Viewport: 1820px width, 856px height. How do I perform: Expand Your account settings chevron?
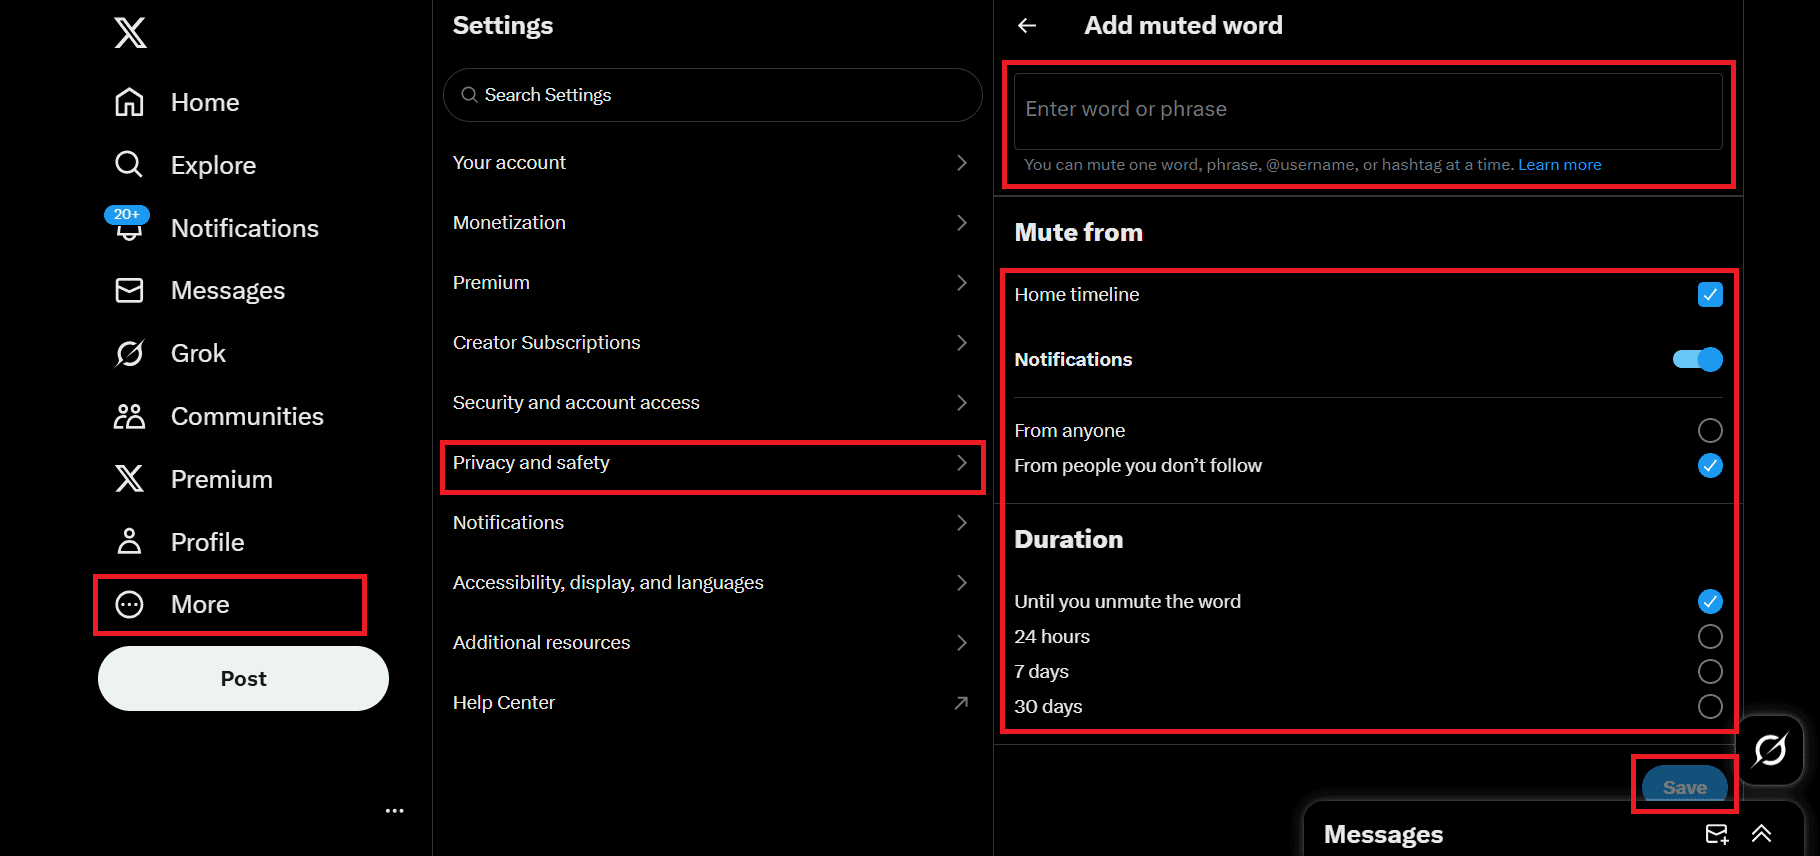coord(962,162)
